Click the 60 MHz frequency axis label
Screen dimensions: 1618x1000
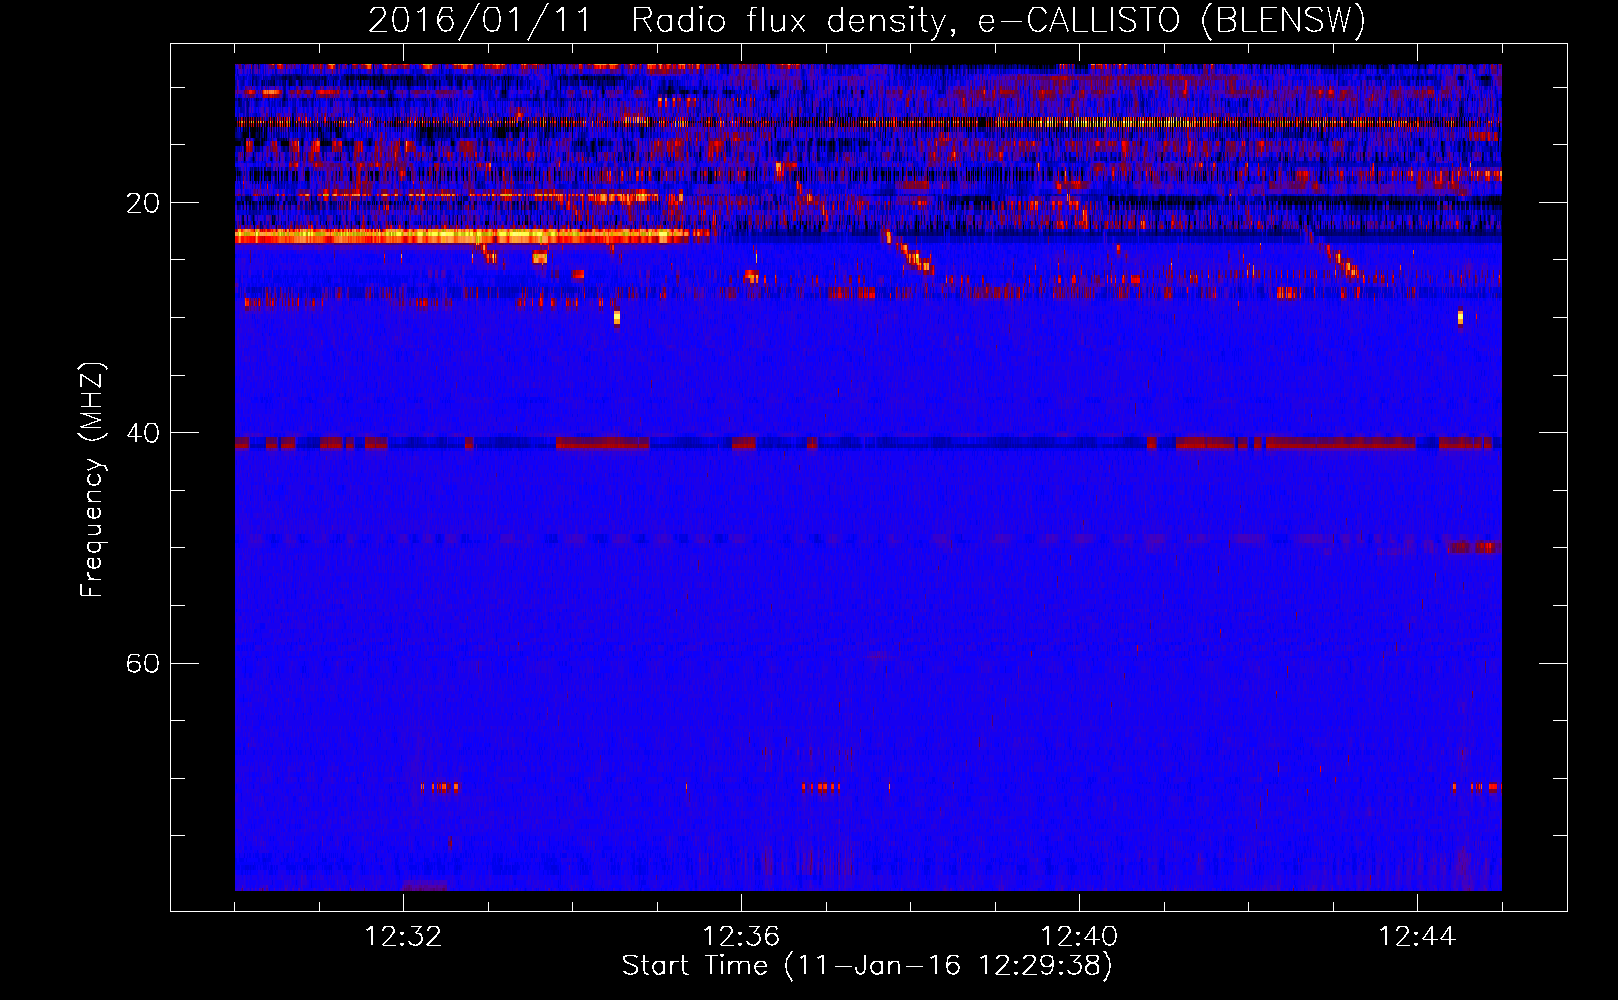[143, 663]
